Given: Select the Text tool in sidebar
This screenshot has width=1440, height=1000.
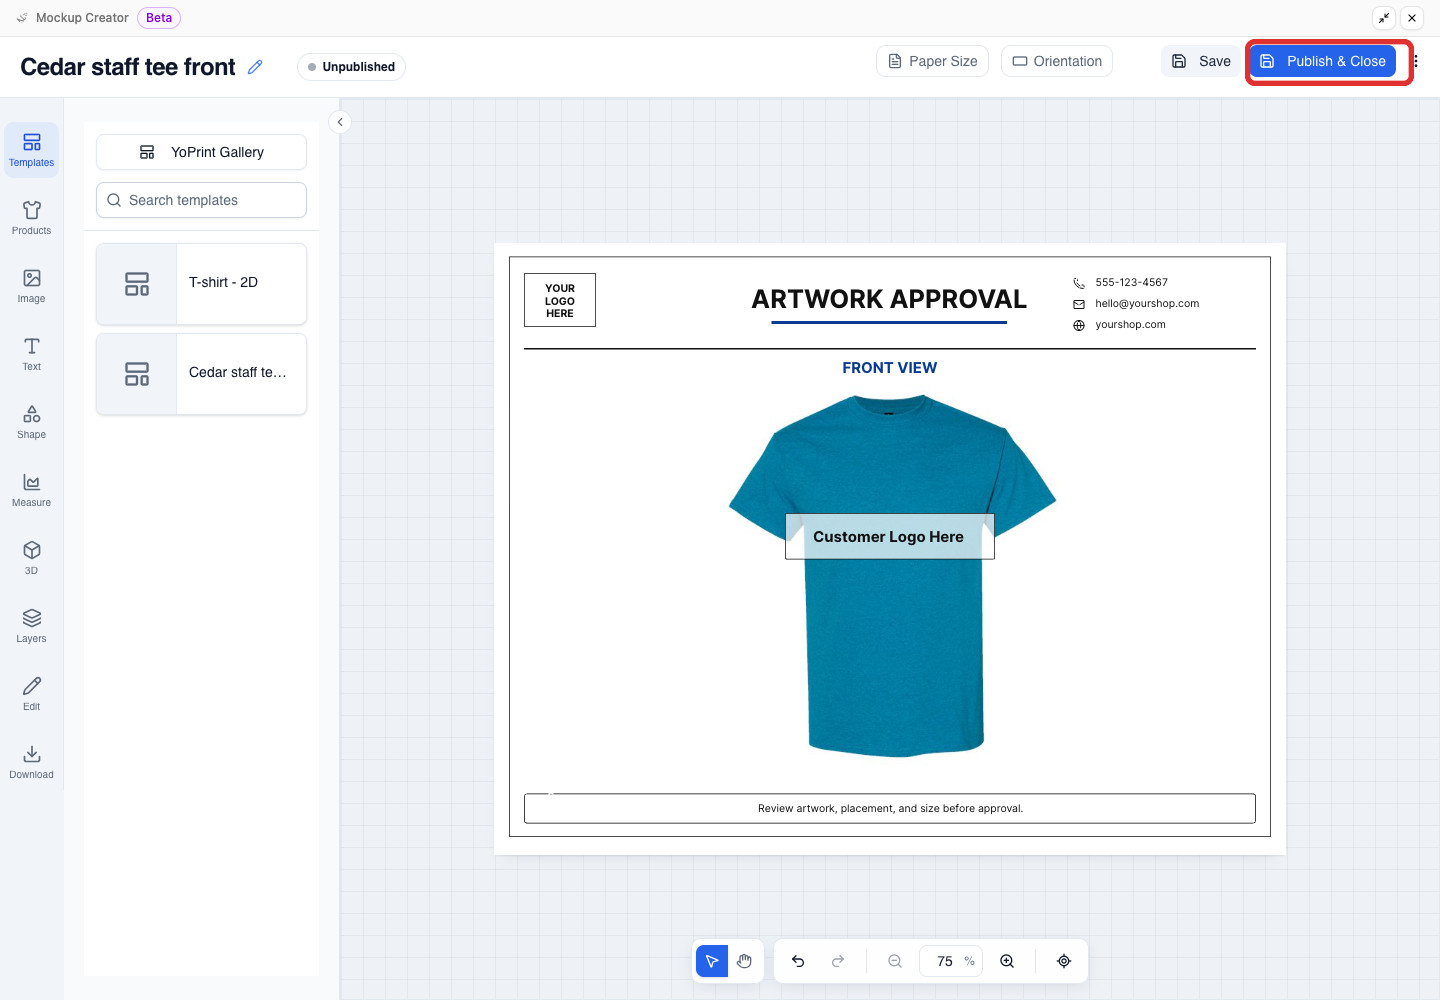Looking at the screenshot, I should coord(31,354).
